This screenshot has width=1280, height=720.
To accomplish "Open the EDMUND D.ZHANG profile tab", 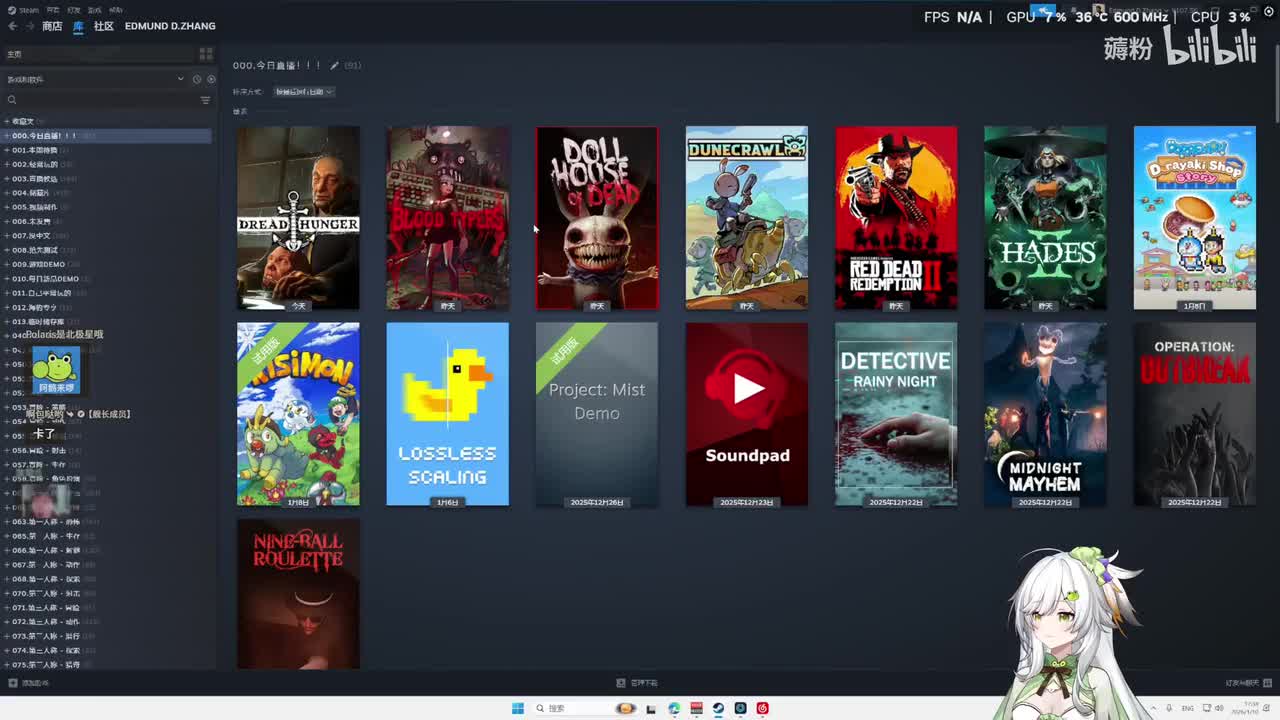I will (170, 26).
